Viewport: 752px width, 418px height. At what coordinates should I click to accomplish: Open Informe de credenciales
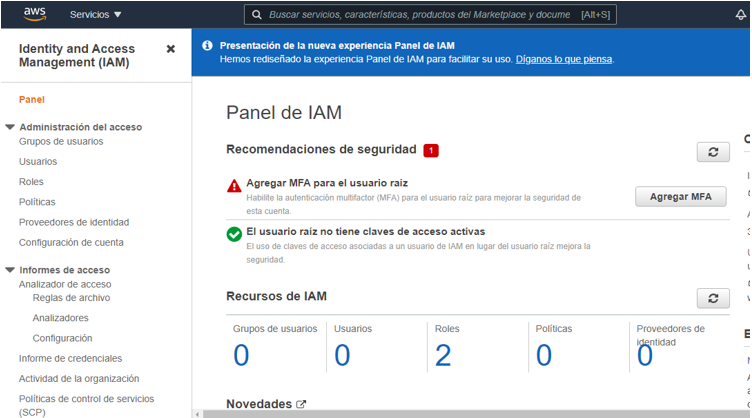click(70, 359)
